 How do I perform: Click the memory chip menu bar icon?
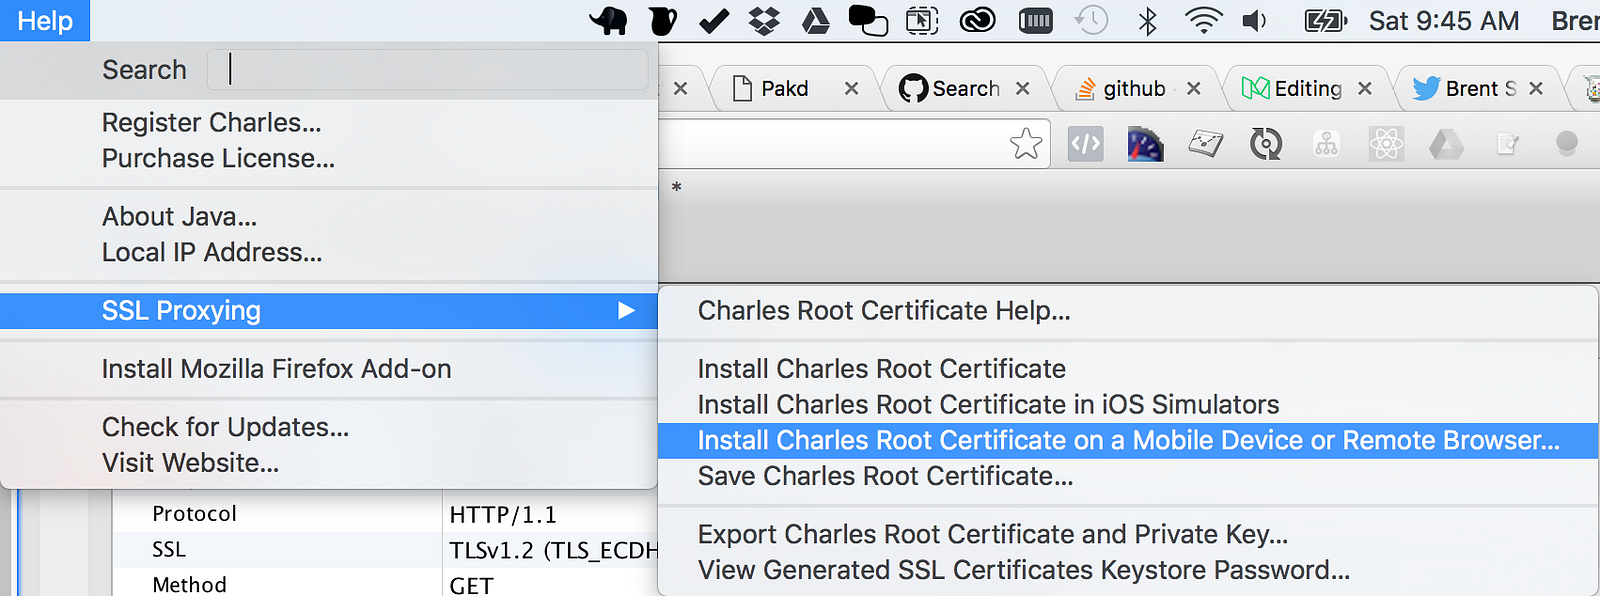click(1035, 21)
